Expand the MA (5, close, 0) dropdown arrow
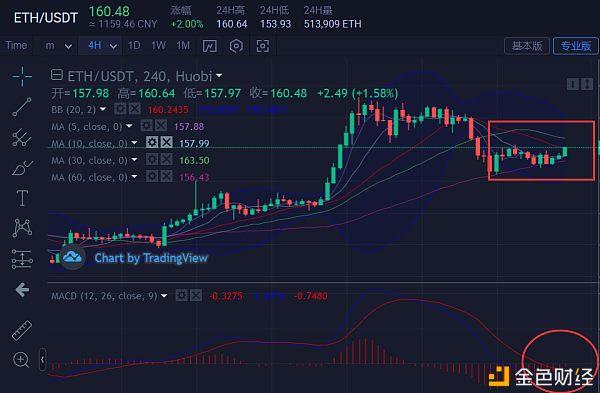Viewport: 600px width, 393px height. (x=129, y=126)
